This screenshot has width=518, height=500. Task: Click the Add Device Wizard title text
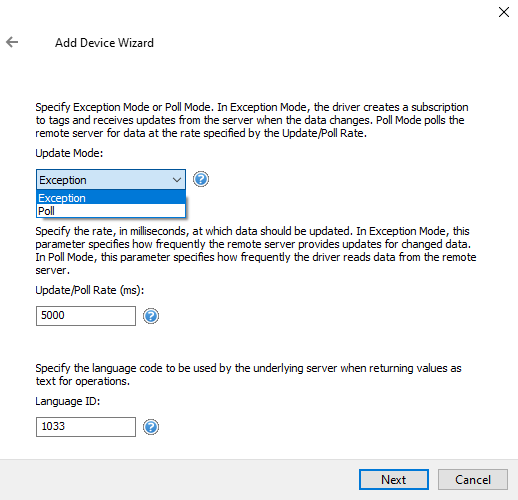104,43
